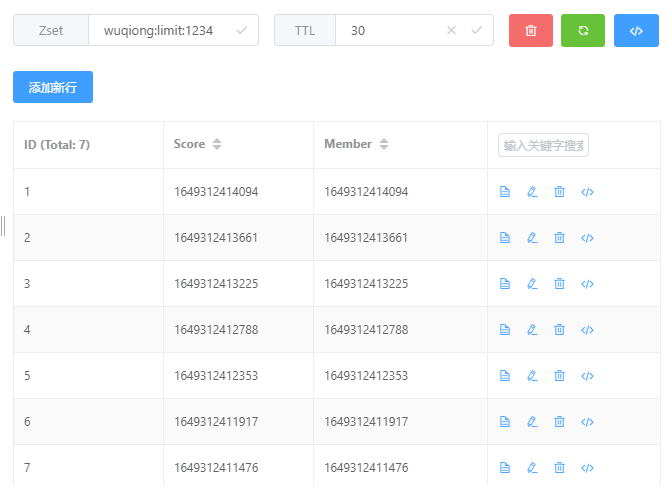View detail of row 1649312411917
Viewport: 669px width, 490px height.
pyautogui.click(x=505, y=422)
